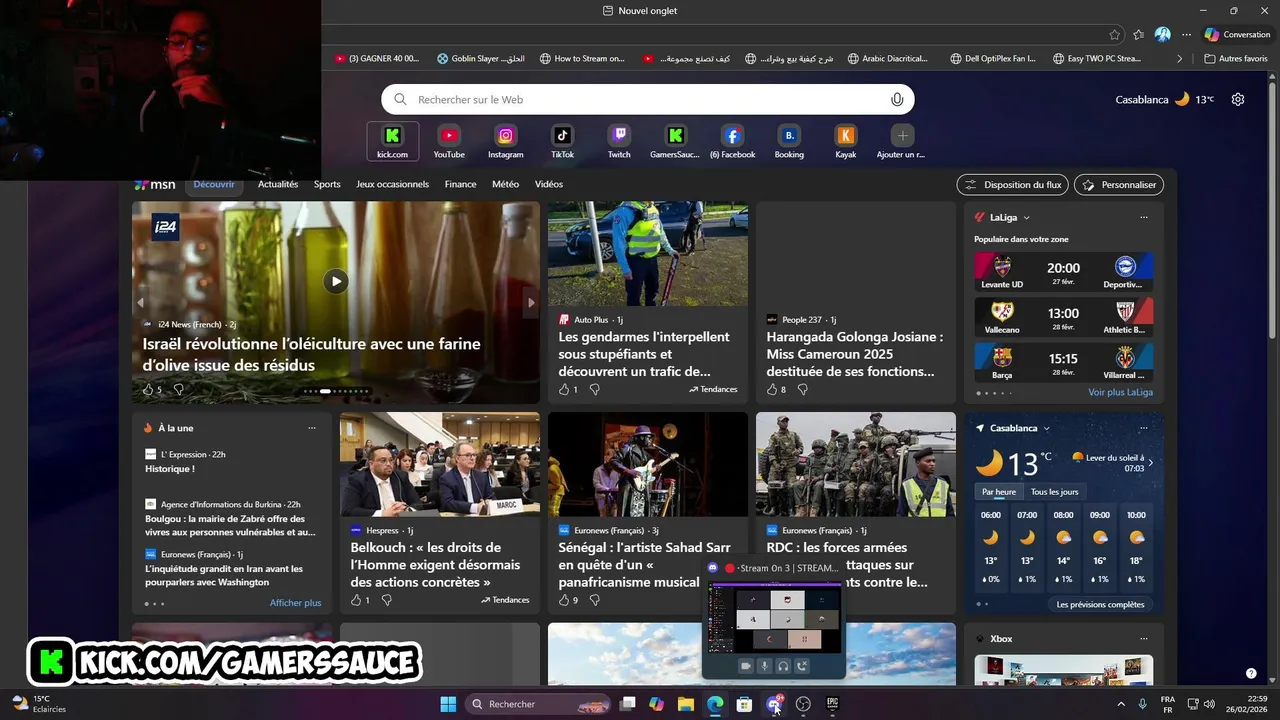The width and height of the screenshot is (1280, 720).
Task: Like the Sénégal Sahad Sarr article
Action: coord(564,600)
